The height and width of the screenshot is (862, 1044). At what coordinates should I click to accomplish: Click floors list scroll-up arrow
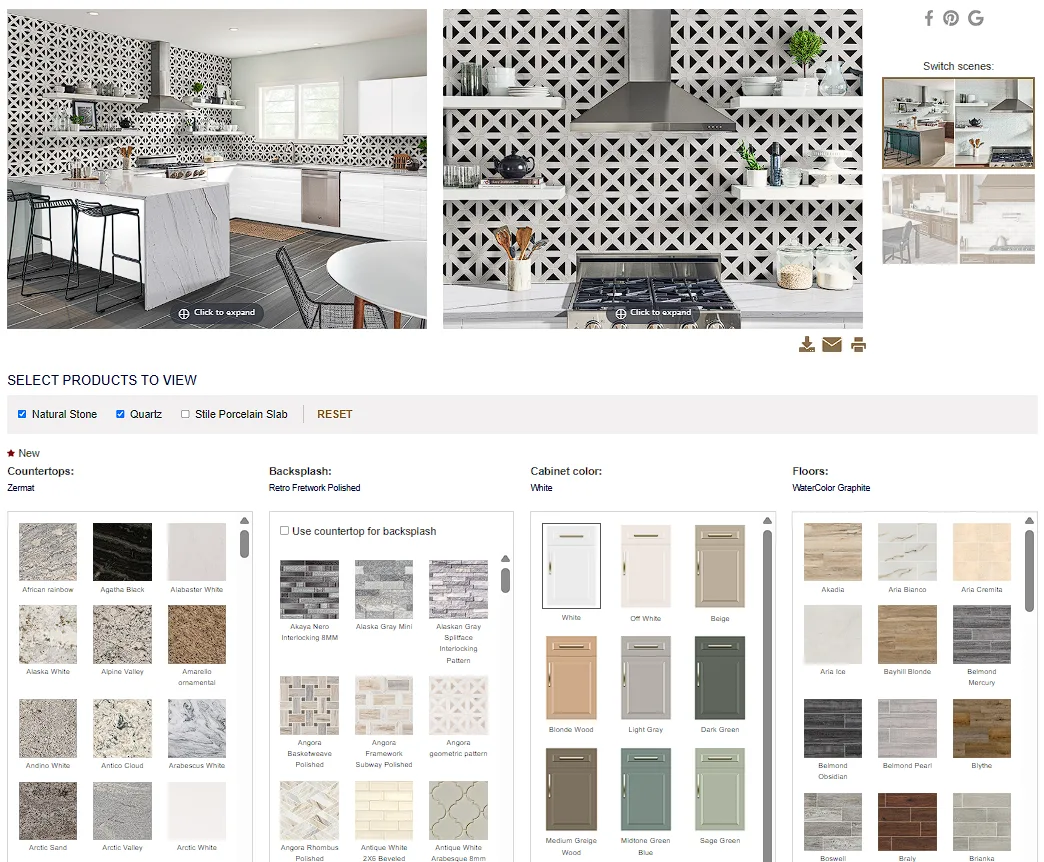pyautogui.click(x=1029, y=521)
